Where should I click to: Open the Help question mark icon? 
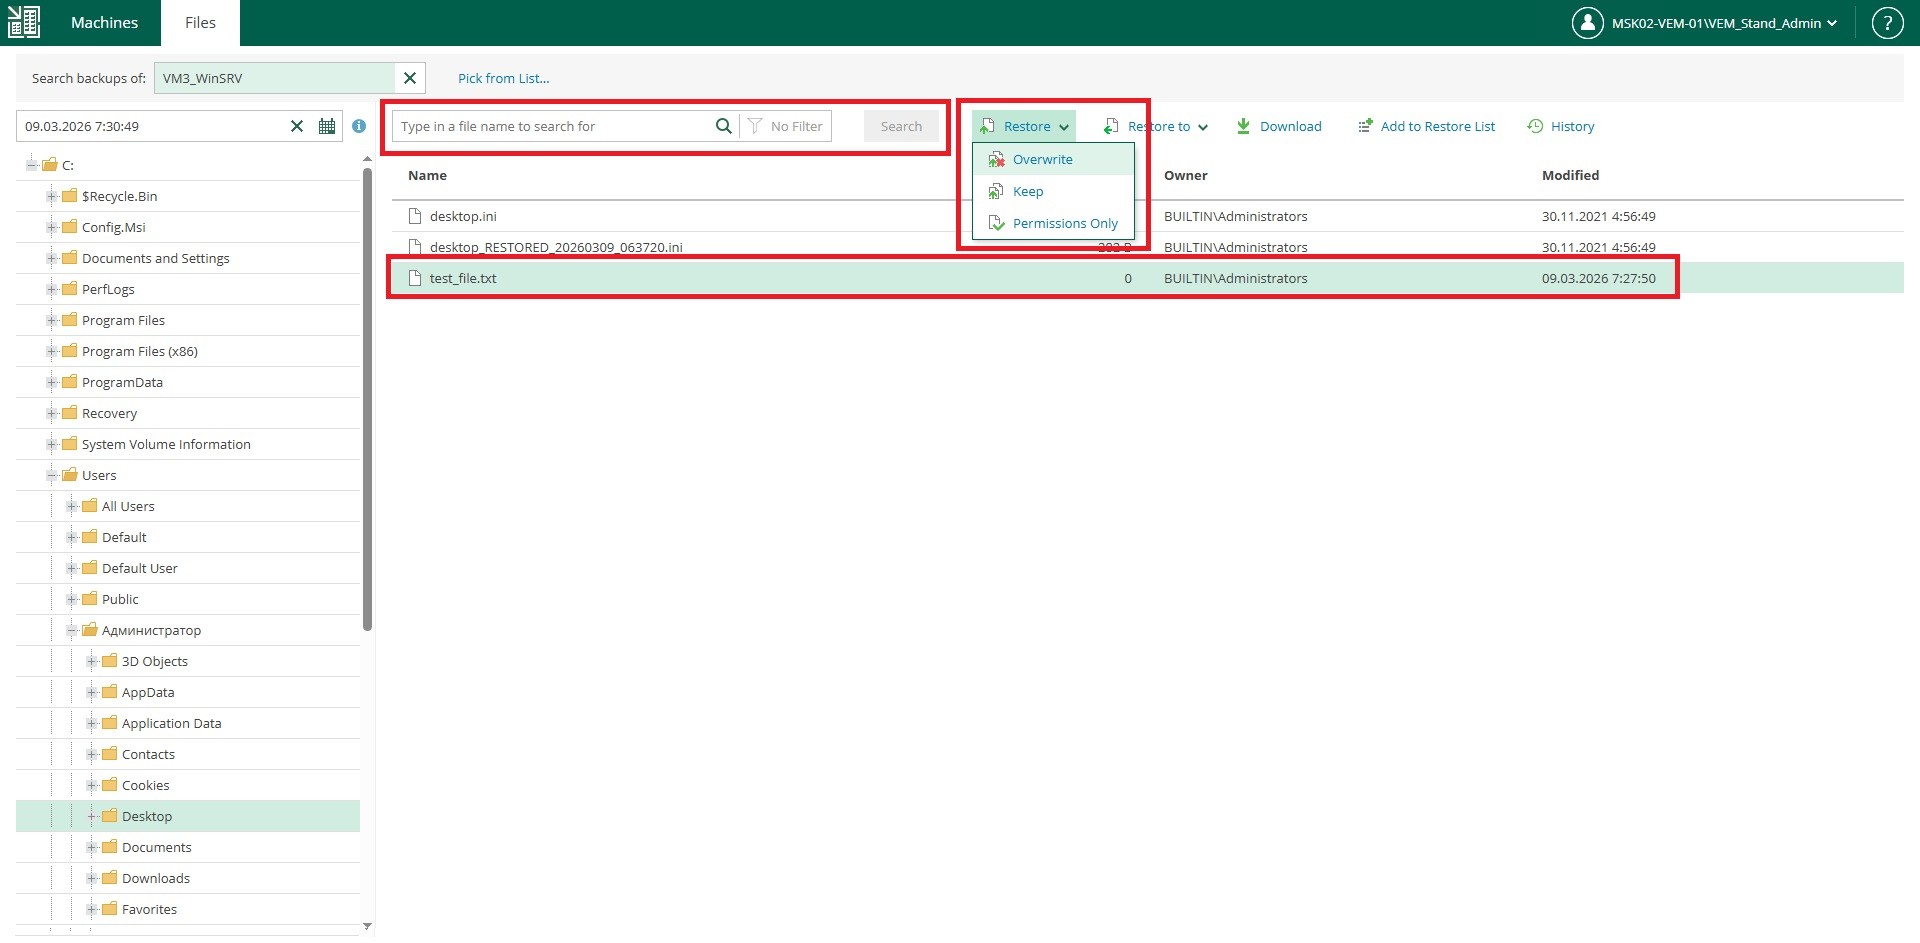(x=1887, y=23)
